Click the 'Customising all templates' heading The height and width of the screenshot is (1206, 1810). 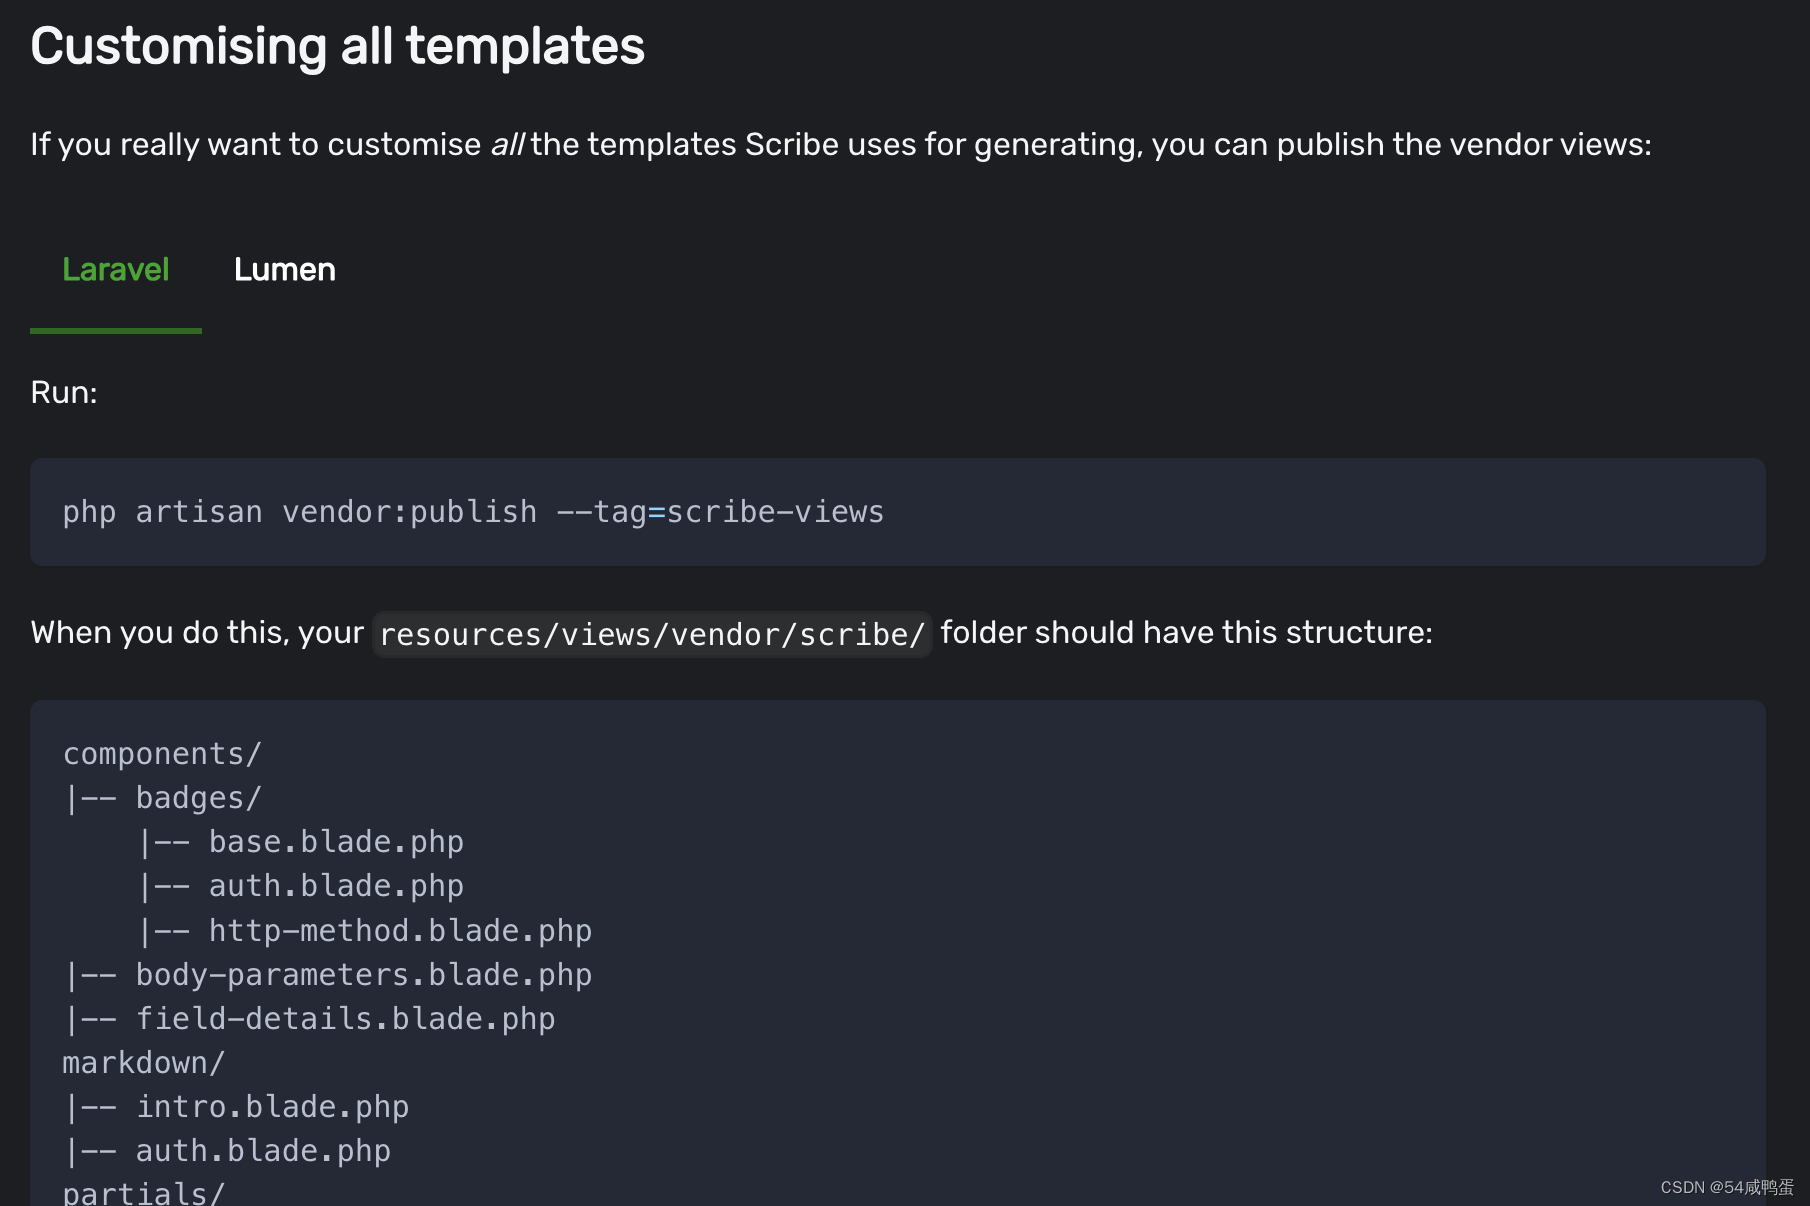(337, 47)
